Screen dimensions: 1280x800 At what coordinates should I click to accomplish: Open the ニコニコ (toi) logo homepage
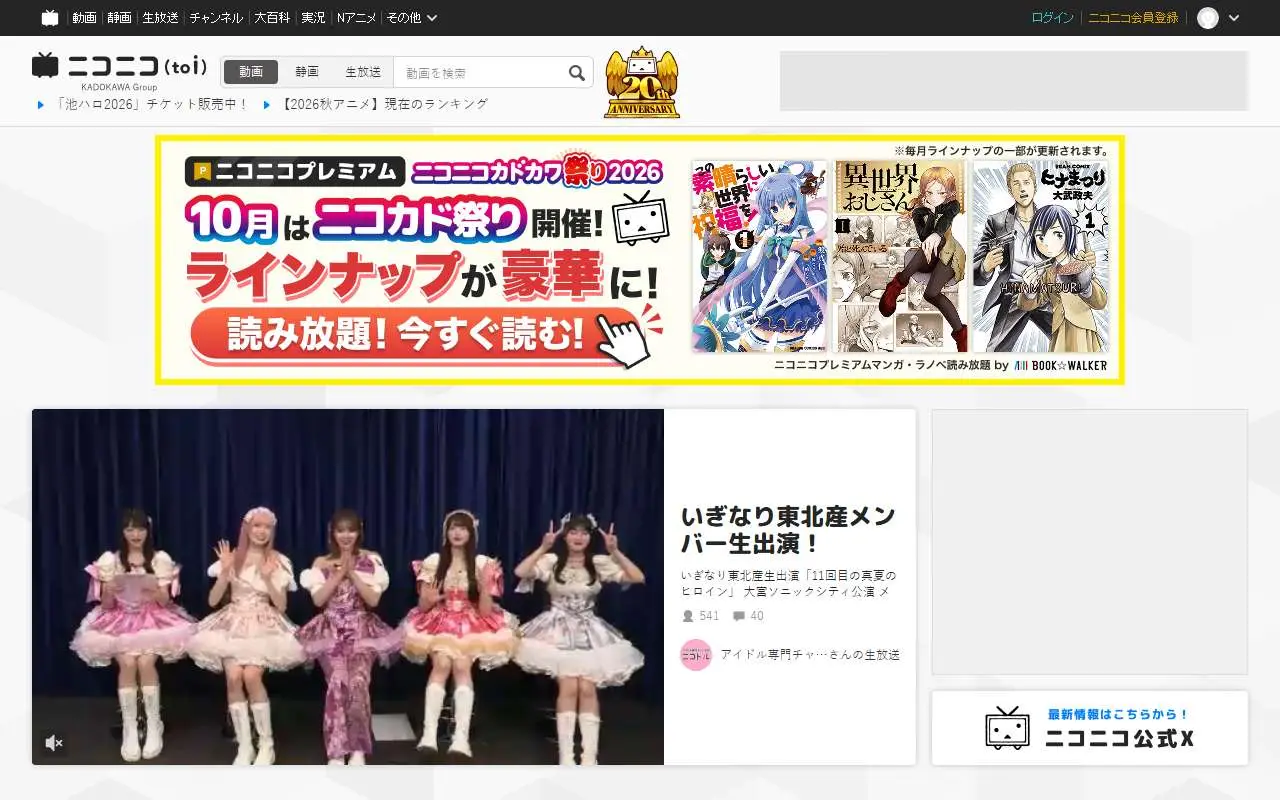click(120, 67)
